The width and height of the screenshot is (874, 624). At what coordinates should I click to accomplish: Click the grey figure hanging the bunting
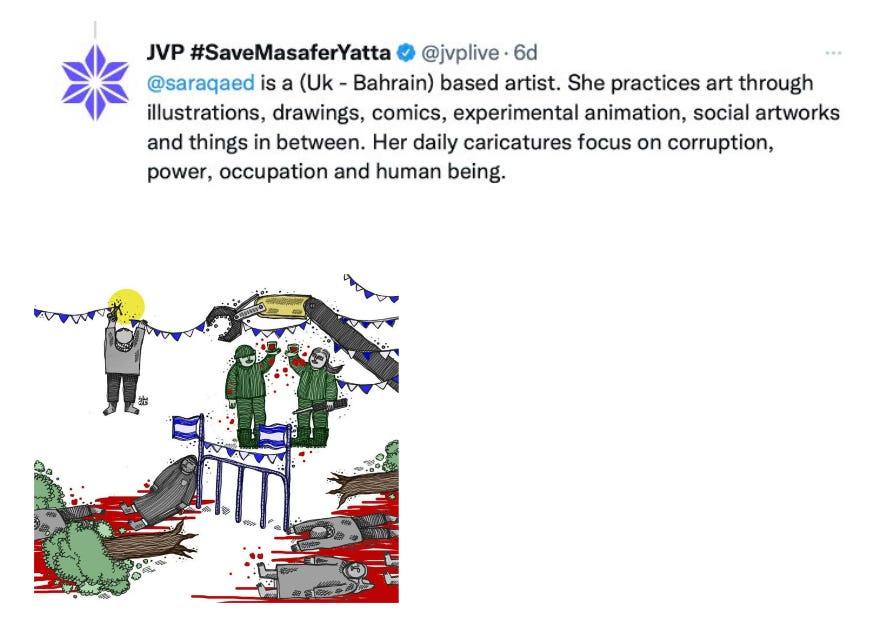[x=124, y=361]
